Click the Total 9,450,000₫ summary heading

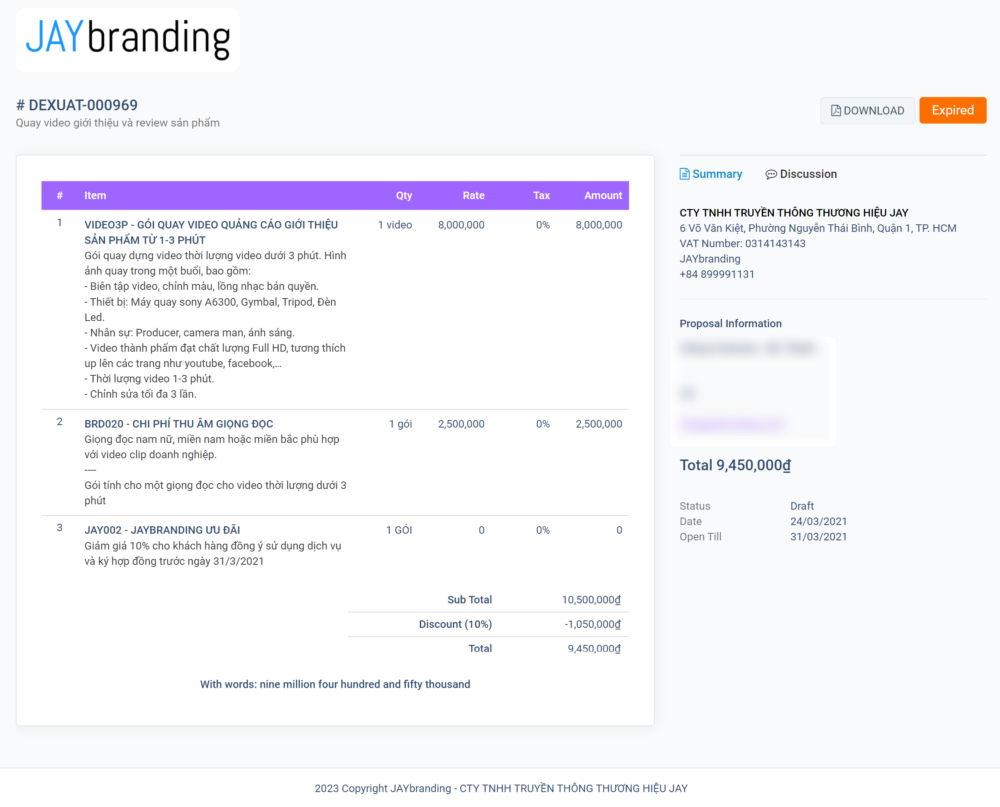click(x=735, y=465)
